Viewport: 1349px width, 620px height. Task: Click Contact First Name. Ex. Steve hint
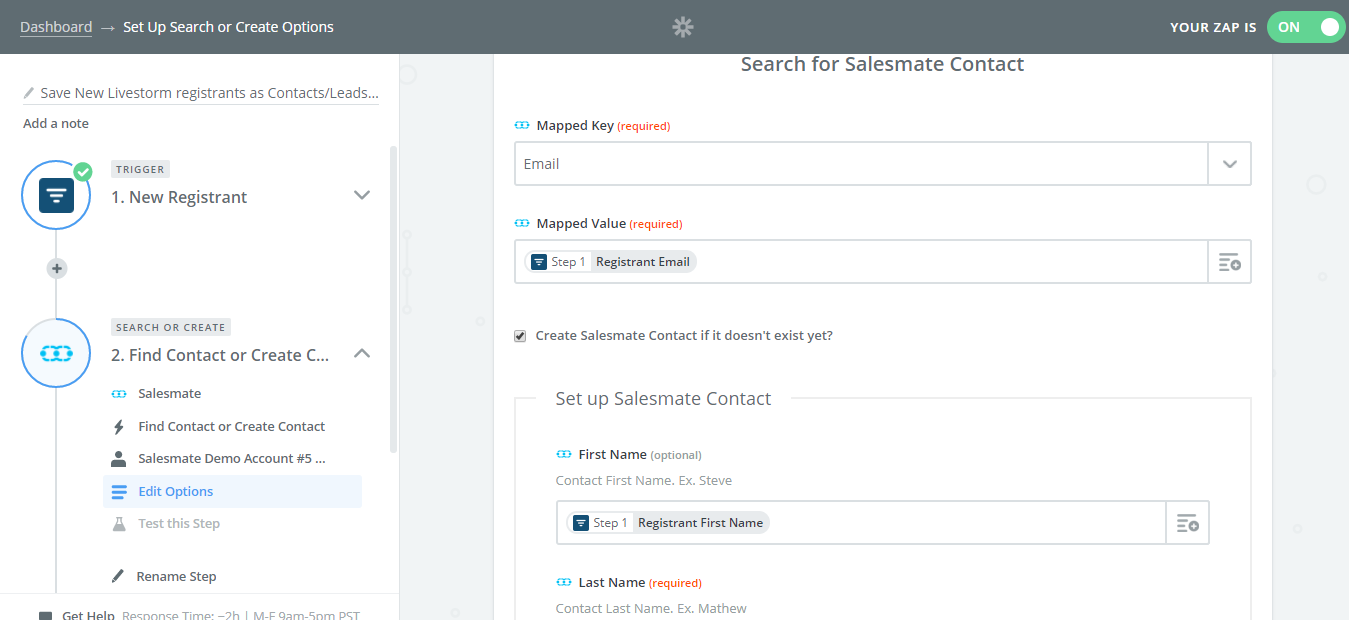tap(644, 480)
